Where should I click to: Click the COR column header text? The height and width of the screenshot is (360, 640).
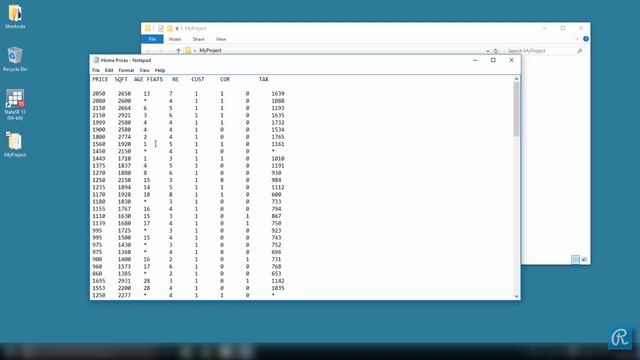click(x=225, y=79)
